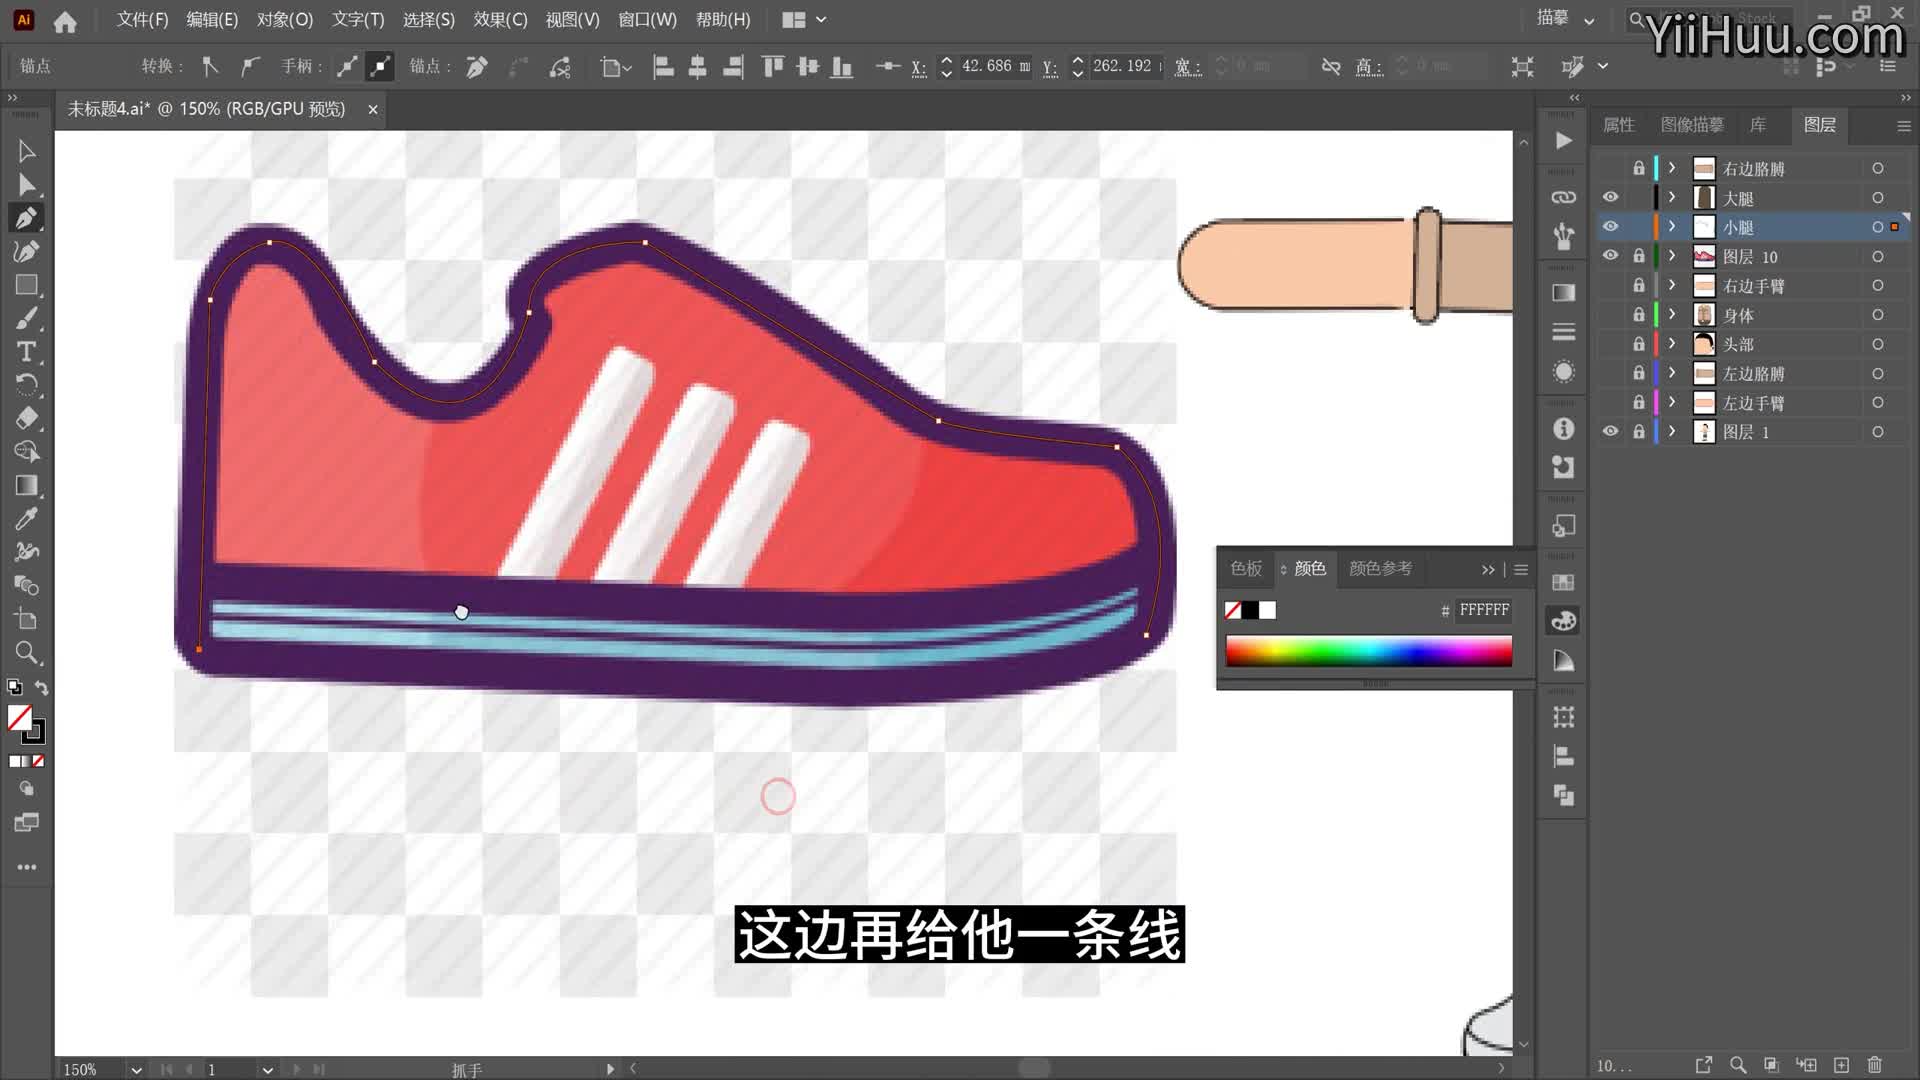Select the Paintbrush tool
The image size is (1920, 1080).
click(27, 318)
